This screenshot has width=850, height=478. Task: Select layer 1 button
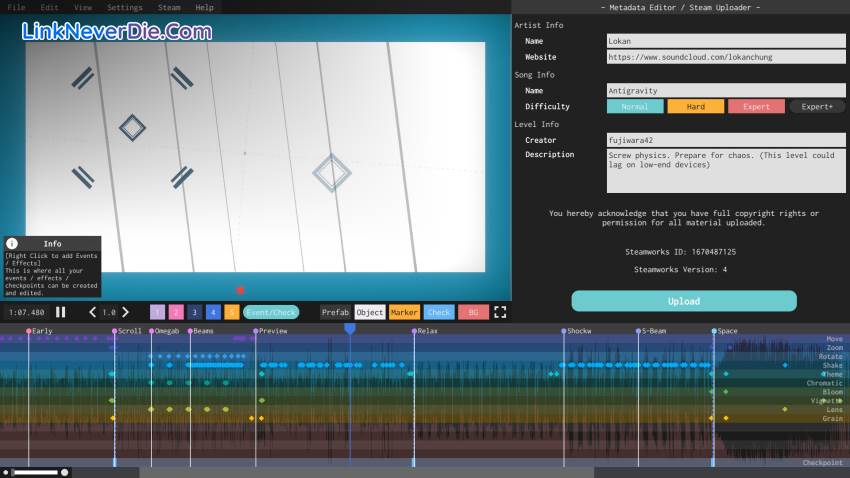point(157,312)
